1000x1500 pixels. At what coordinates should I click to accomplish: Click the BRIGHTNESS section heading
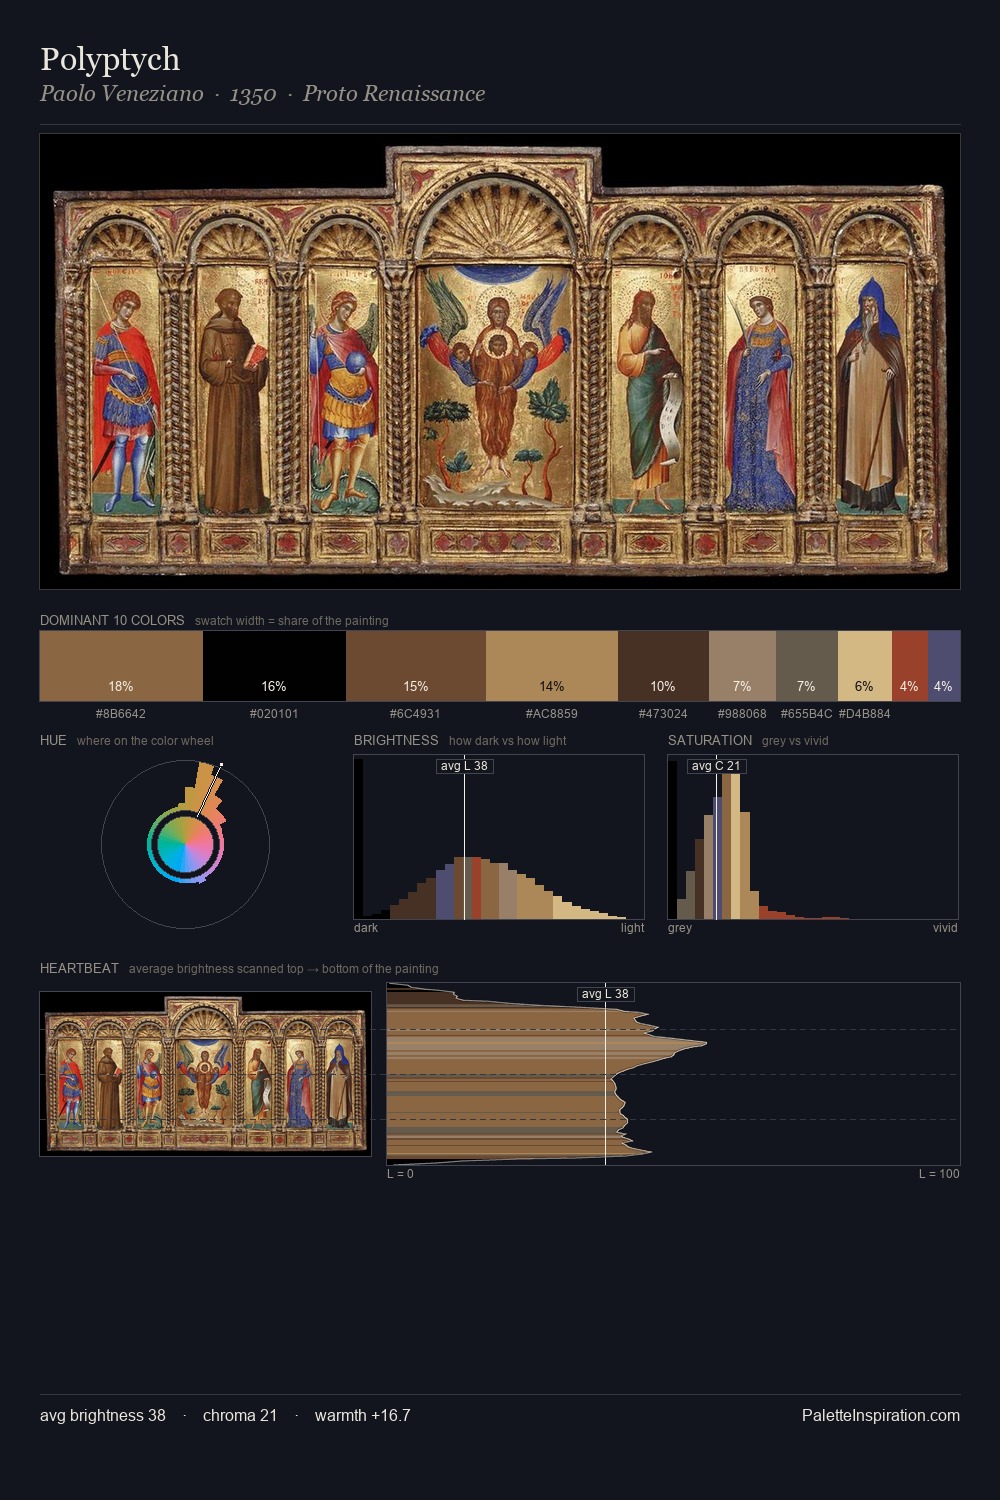(396, 740)
